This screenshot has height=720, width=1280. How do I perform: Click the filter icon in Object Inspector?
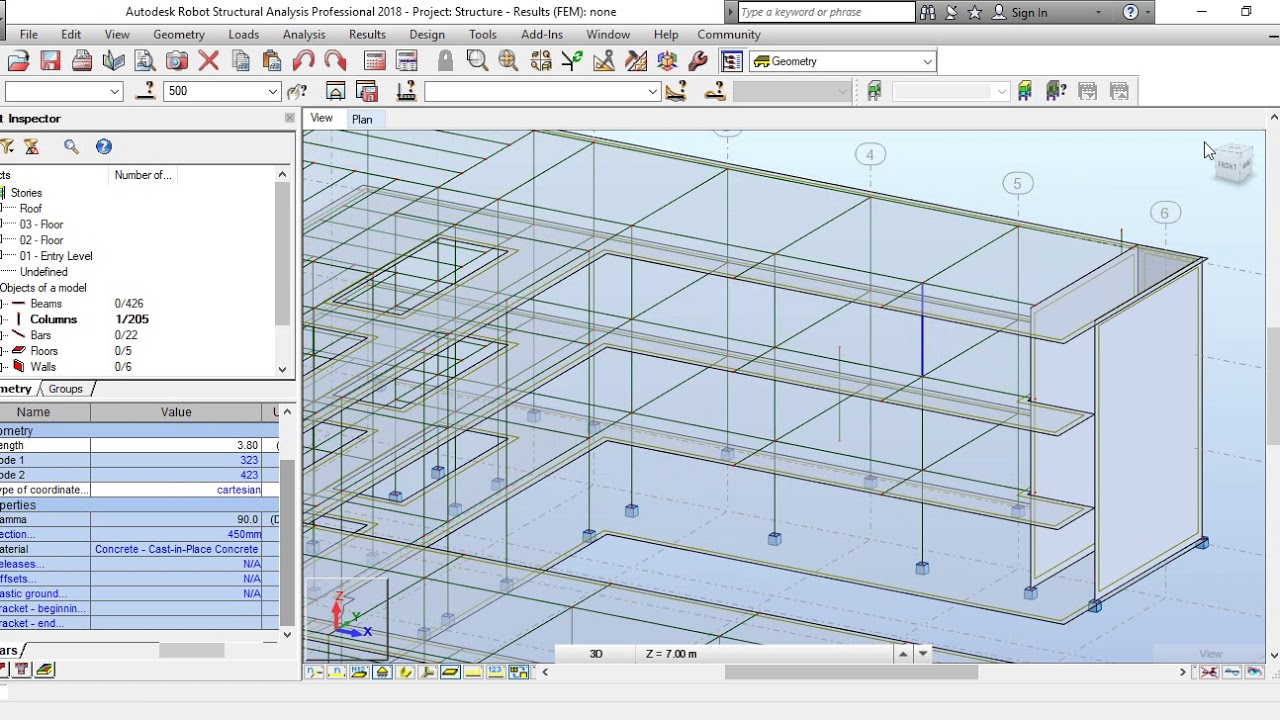click(7, 147)
